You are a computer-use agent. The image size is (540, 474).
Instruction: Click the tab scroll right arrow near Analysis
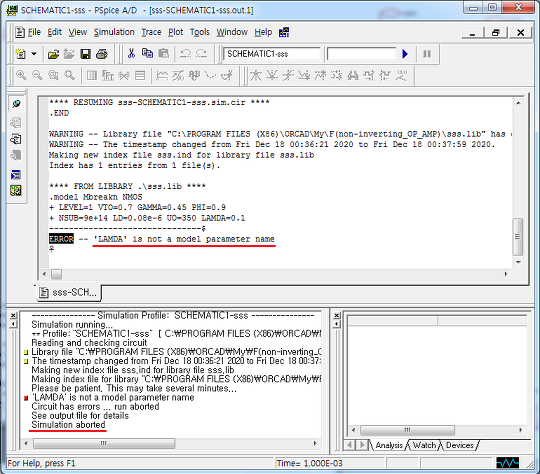[362, 445]
